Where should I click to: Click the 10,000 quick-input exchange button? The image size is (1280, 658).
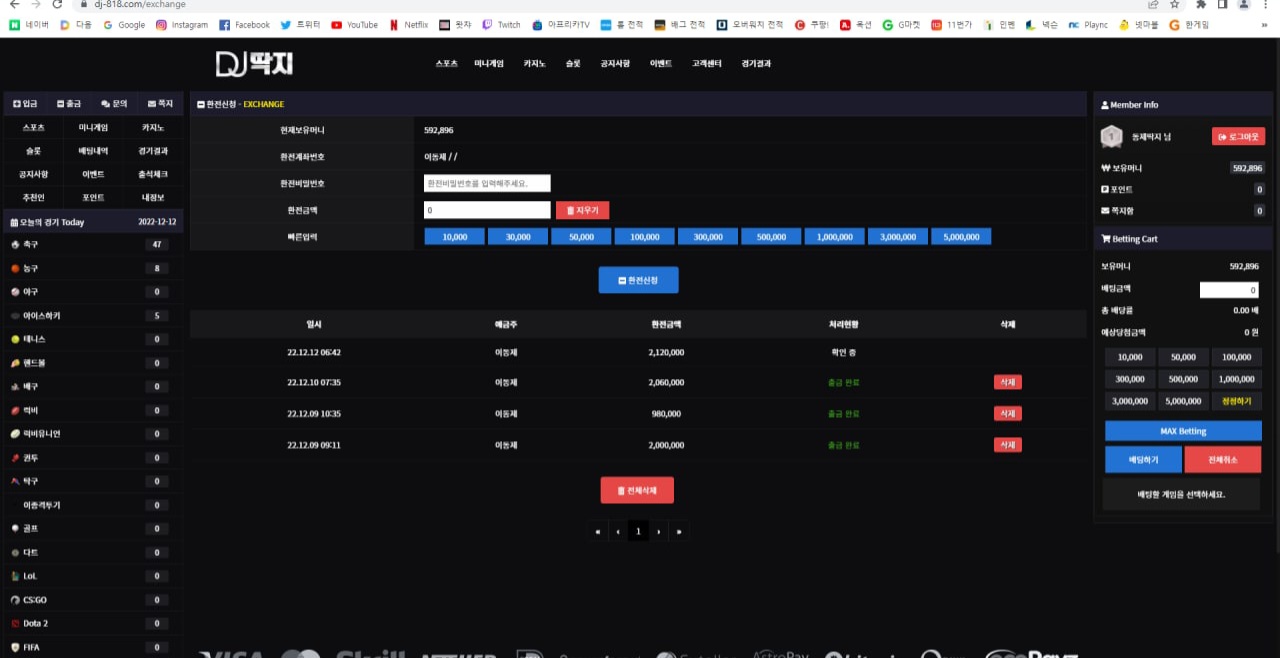[x=455, y=237]
